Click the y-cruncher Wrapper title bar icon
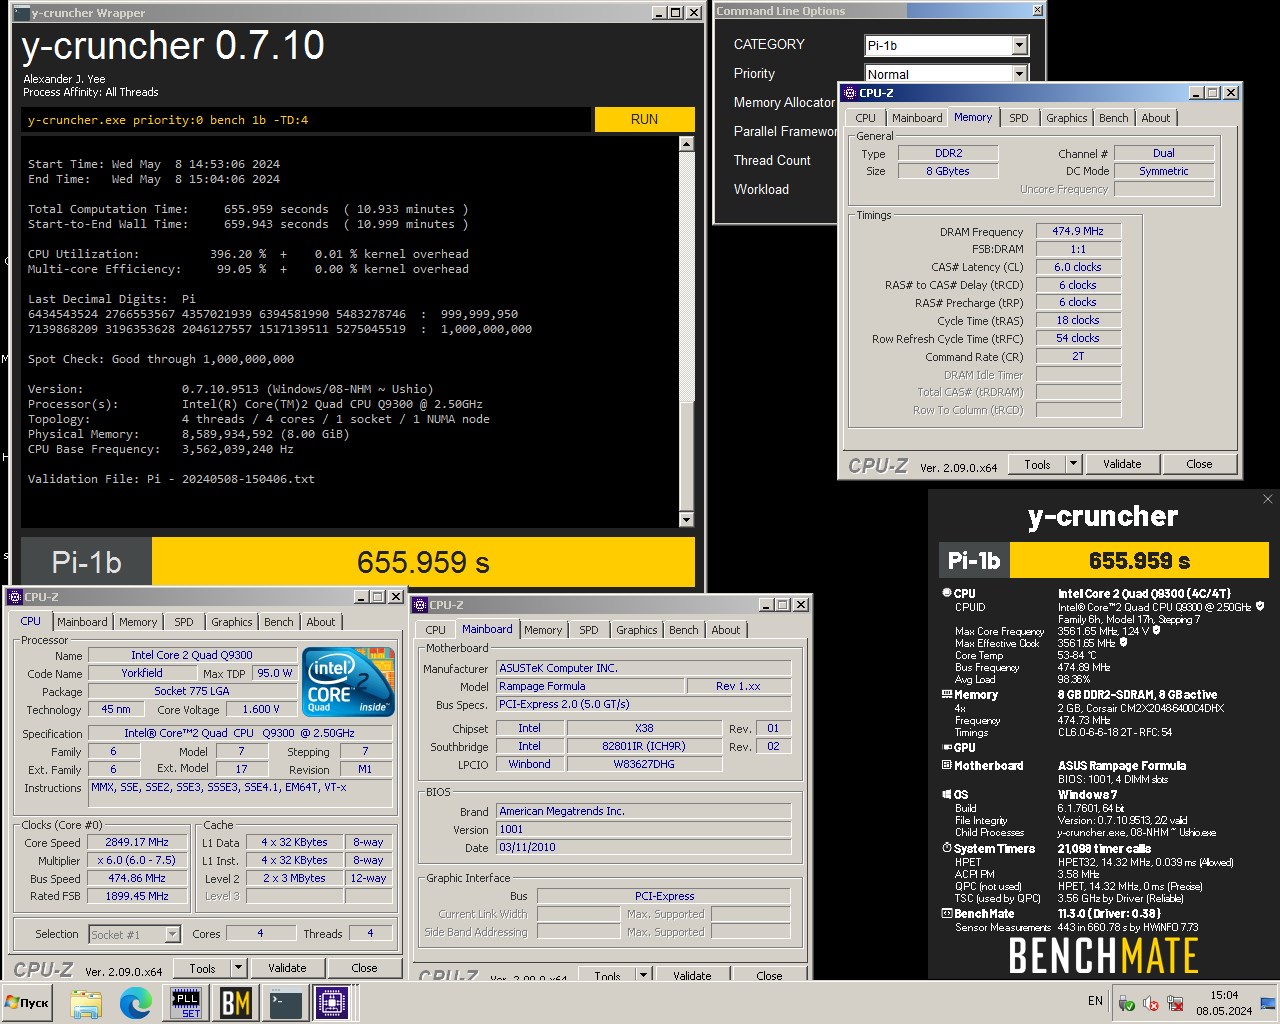Screen dimensions: 1280x1024 tap(22, 13)
